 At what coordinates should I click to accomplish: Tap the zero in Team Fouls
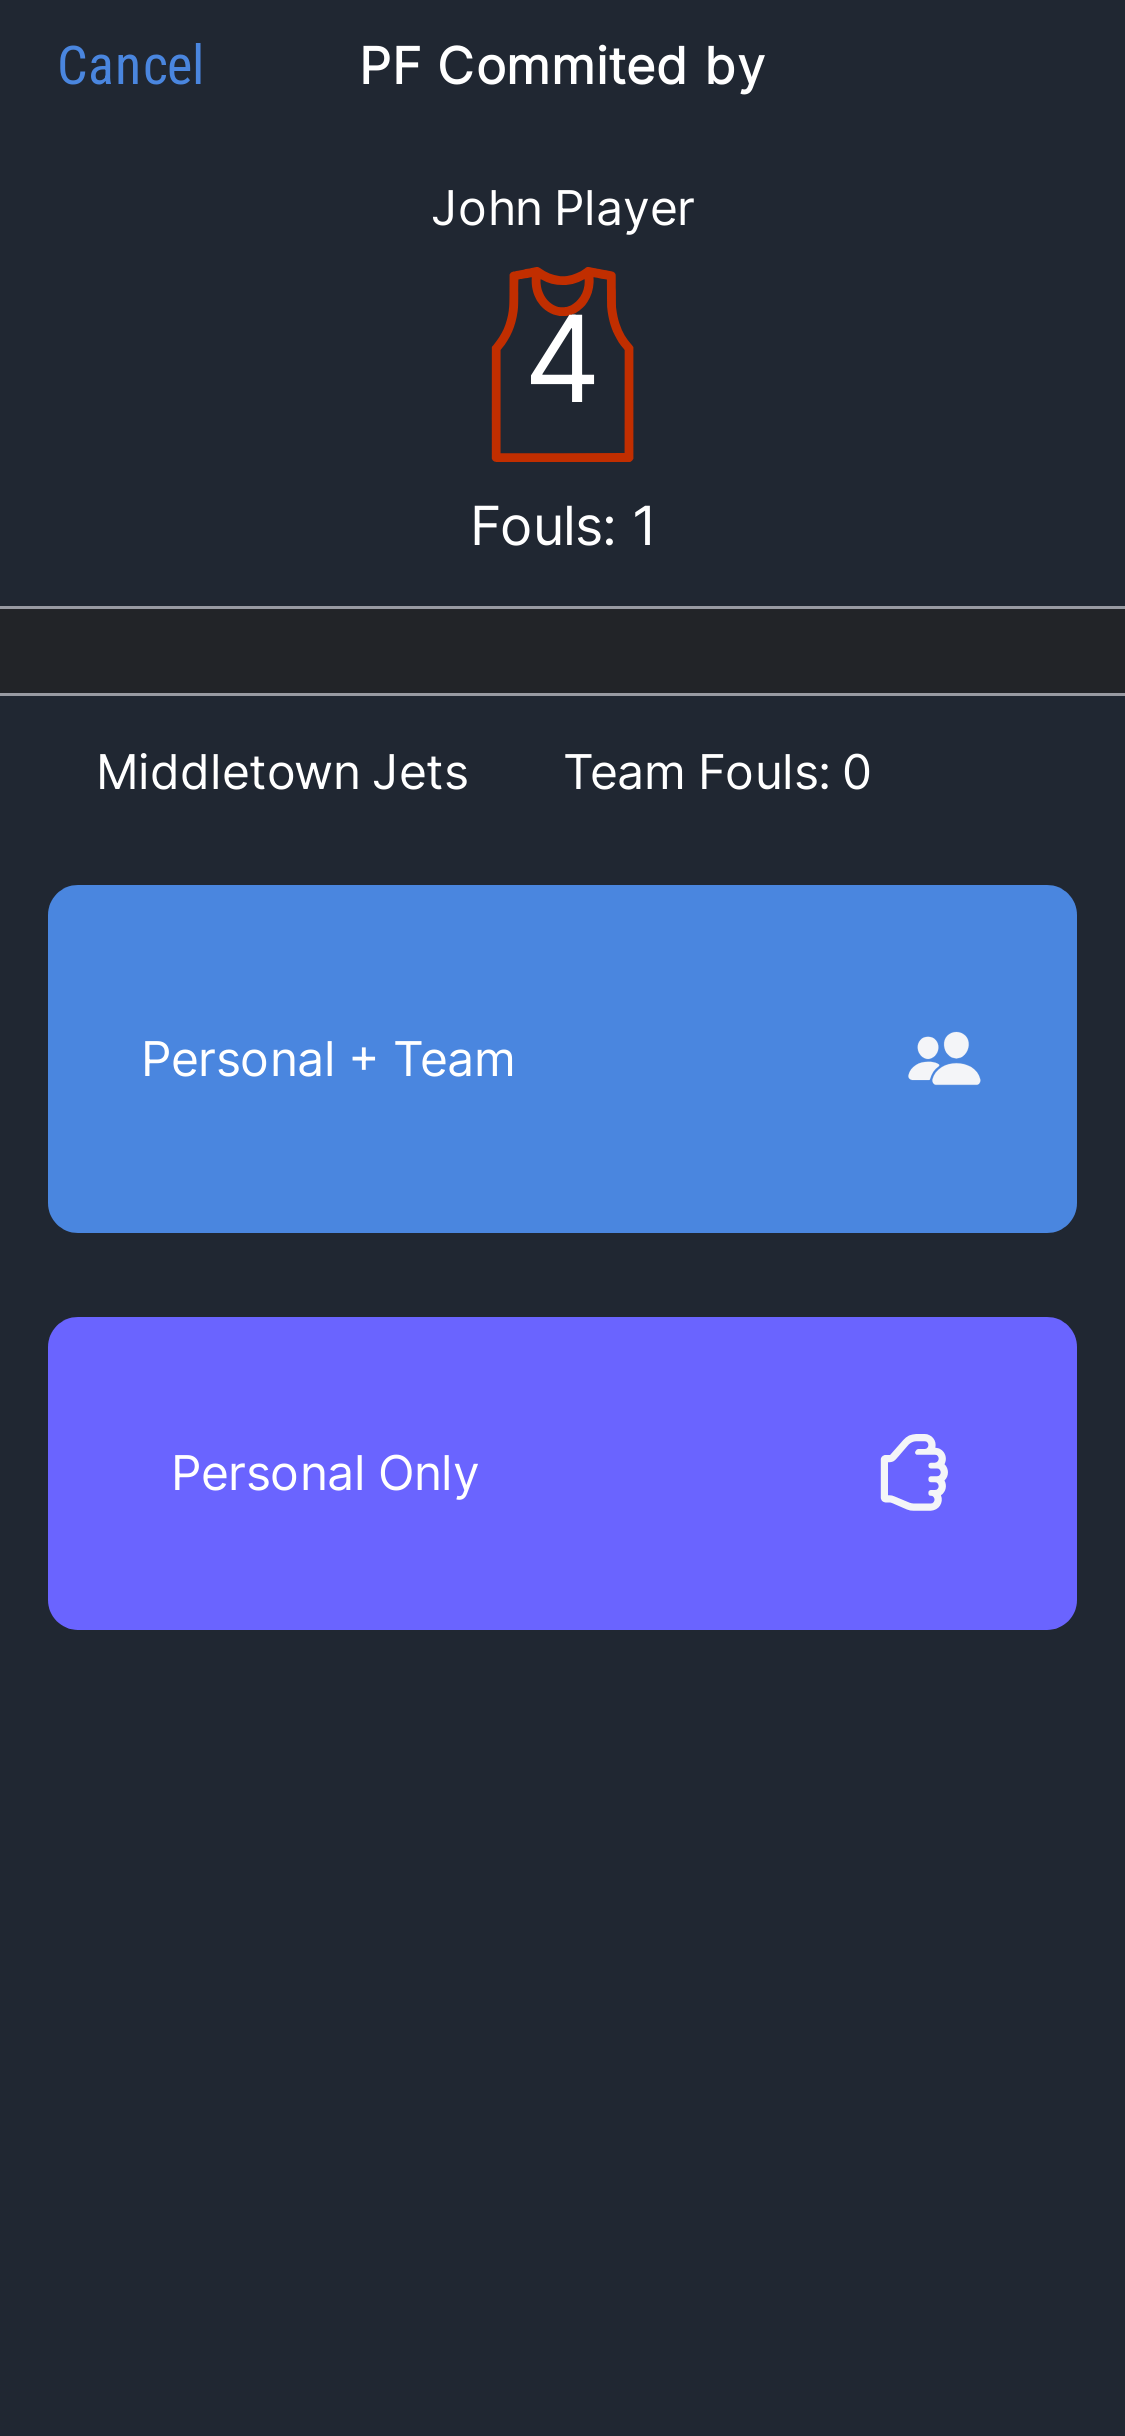857,772
